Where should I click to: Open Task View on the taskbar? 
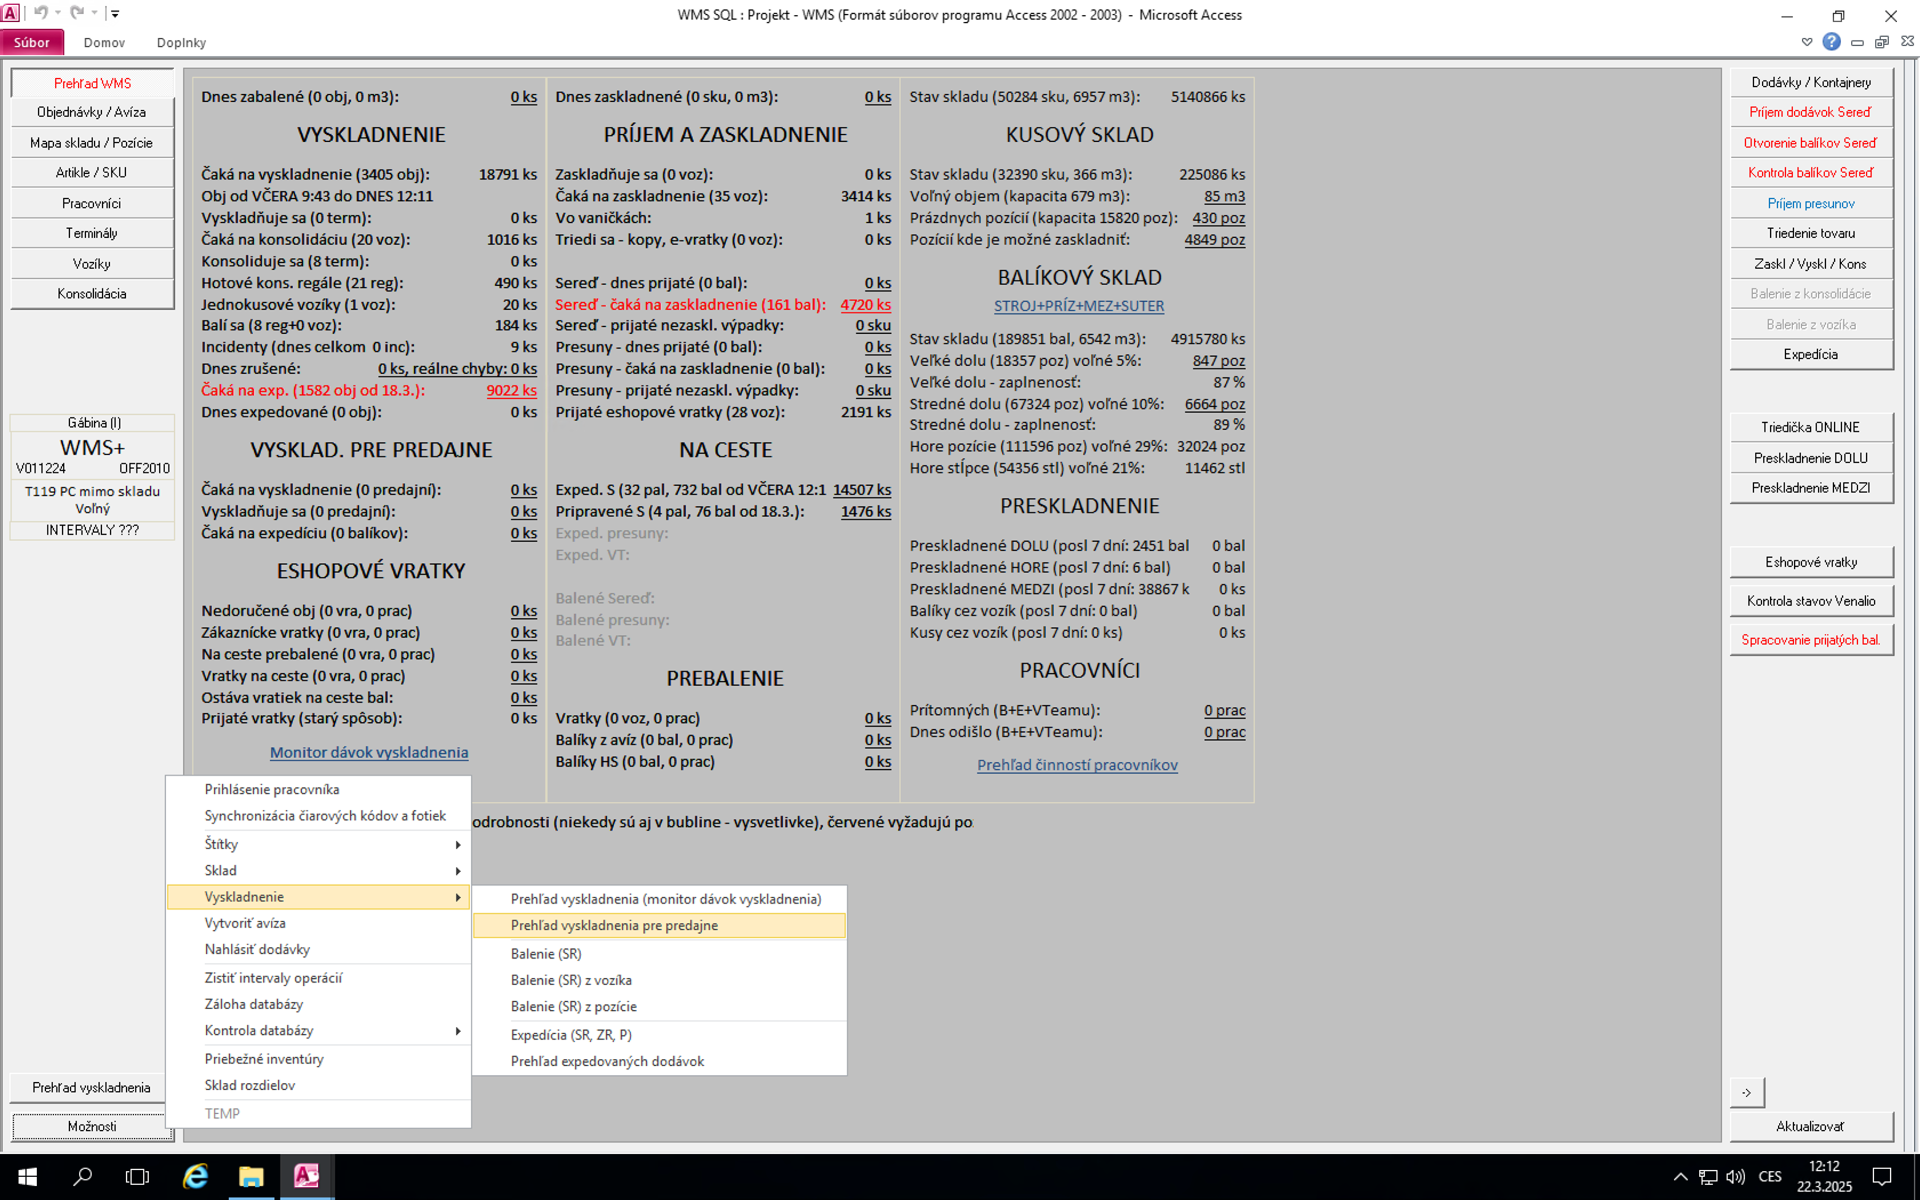coord(137,1176)
